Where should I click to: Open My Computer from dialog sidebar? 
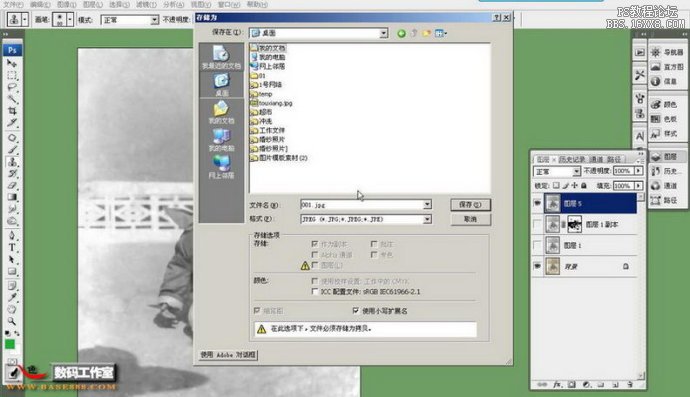[221, 140]
